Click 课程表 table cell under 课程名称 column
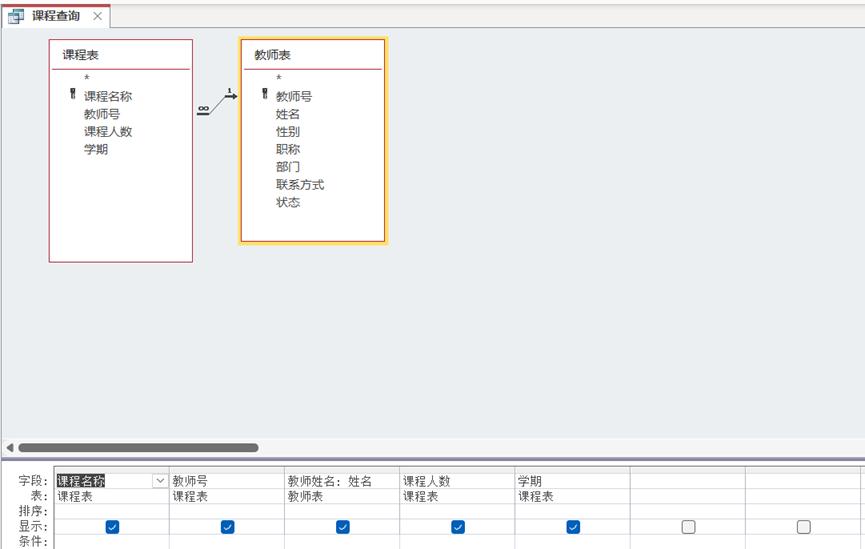Screen dimensions: 865x549 point(111,497)
